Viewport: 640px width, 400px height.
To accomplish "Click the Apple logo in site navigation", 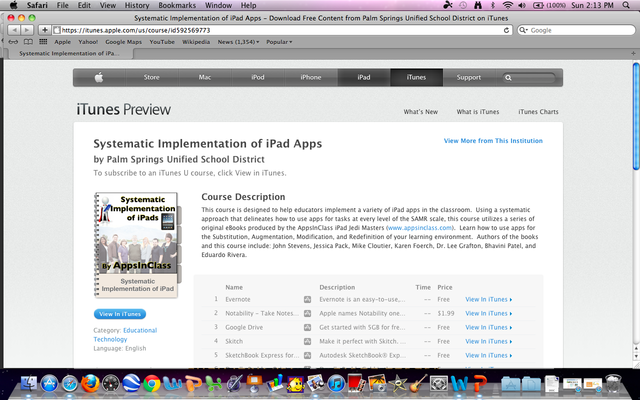I will point(99,77).
